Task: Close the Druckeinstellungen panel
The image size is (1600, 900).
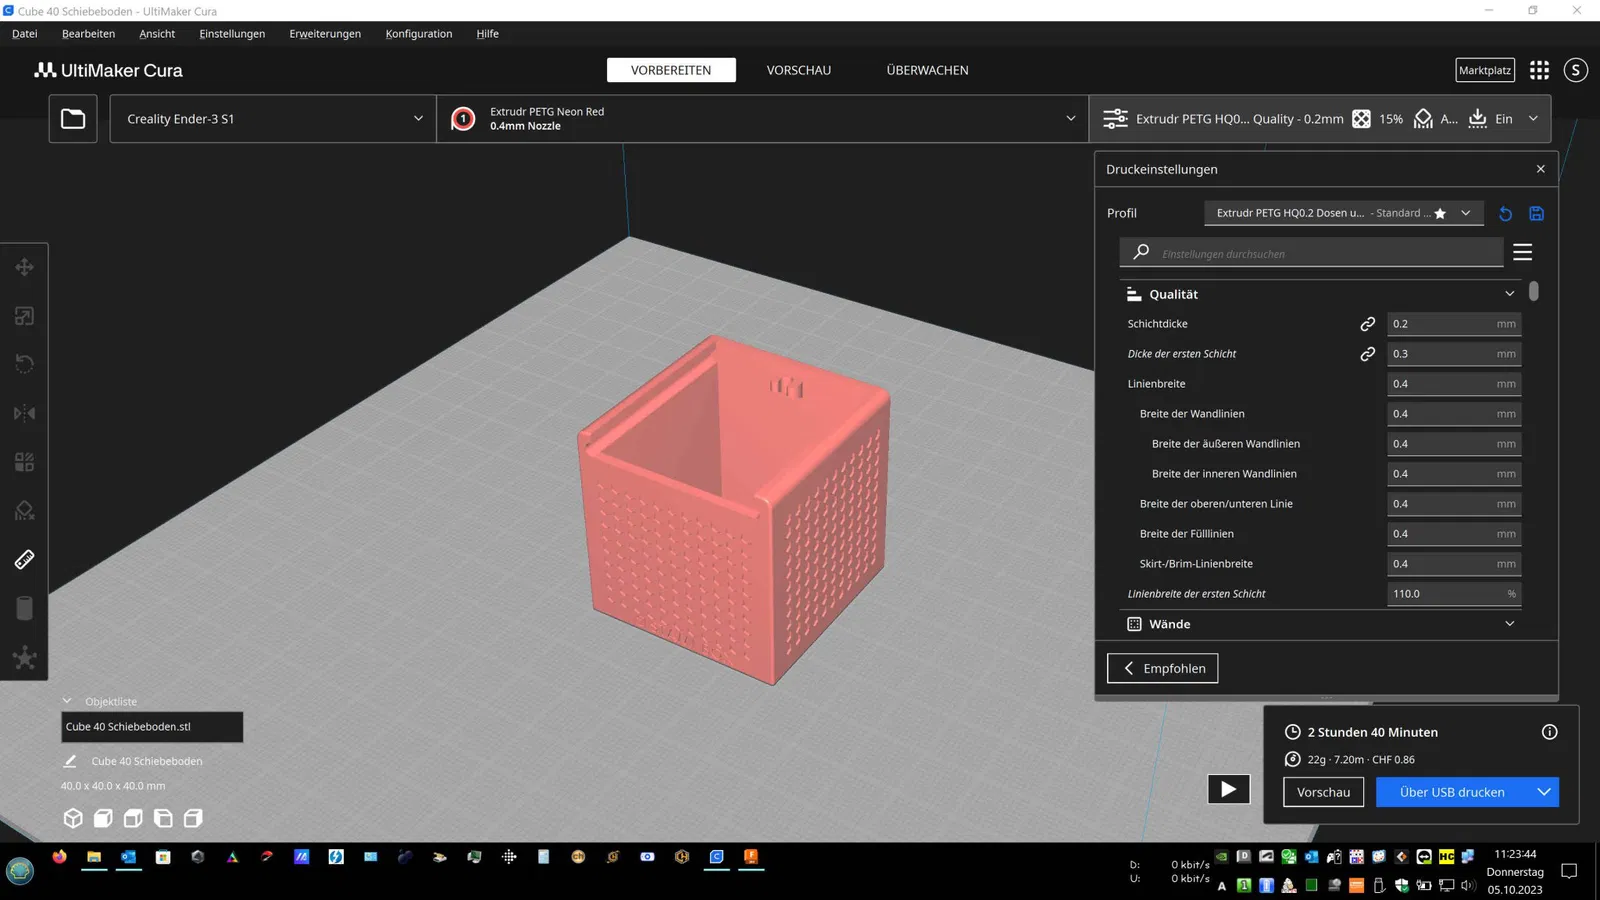Action: [x=1541, y=169]
